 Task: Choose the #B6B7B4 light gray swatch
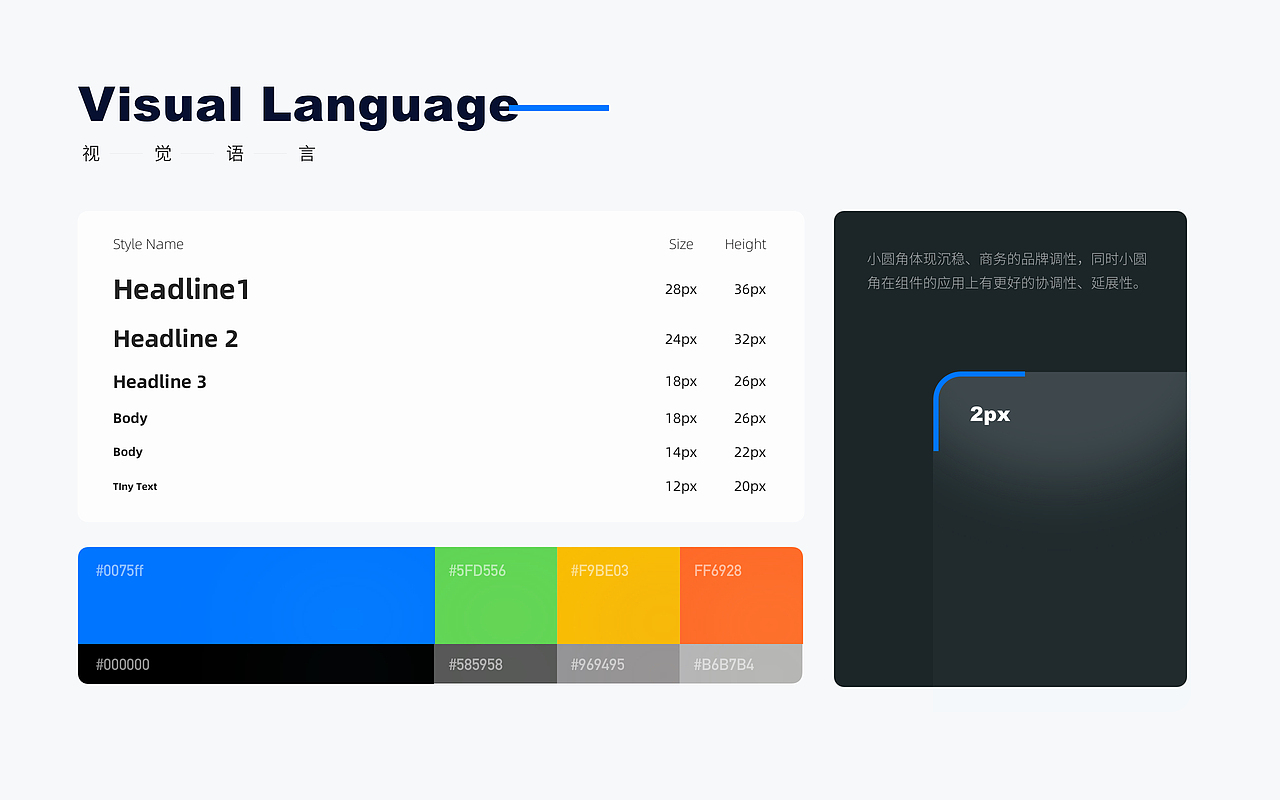pyautogui.click(x=741, y=664)
